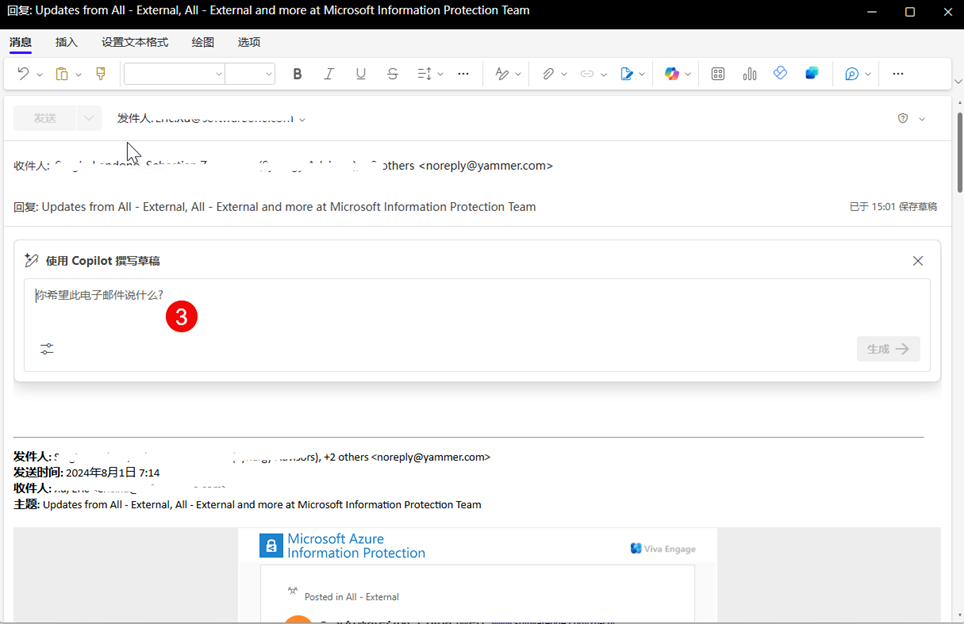Viewport: 964px width, 624px height.
Task: Click the Undo icon
Action: (23, 74)
